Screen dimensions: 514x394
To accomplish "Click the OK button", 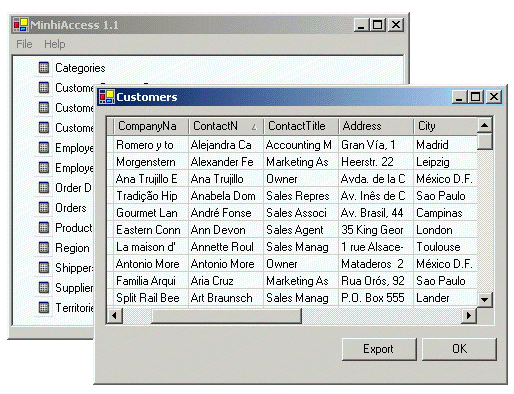I will [459, 349].
